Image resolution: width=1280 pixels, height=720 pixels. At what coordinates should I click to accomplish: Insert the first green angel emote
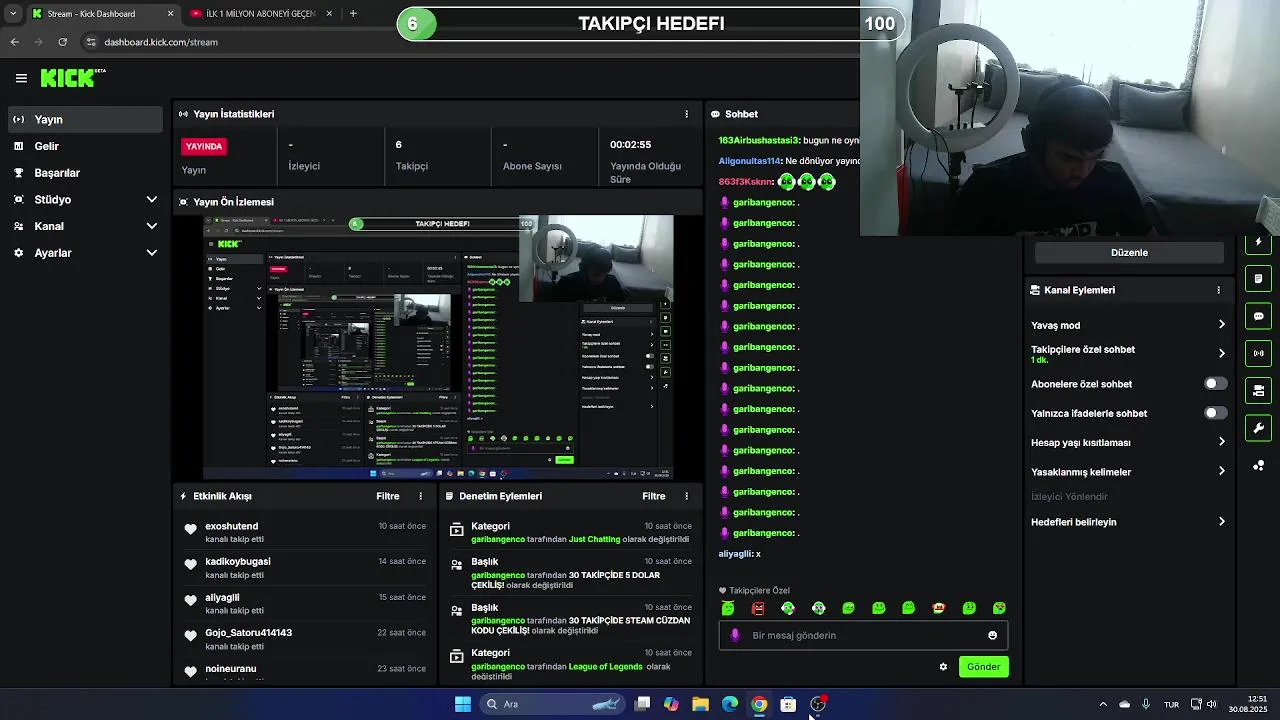(728, 608)
